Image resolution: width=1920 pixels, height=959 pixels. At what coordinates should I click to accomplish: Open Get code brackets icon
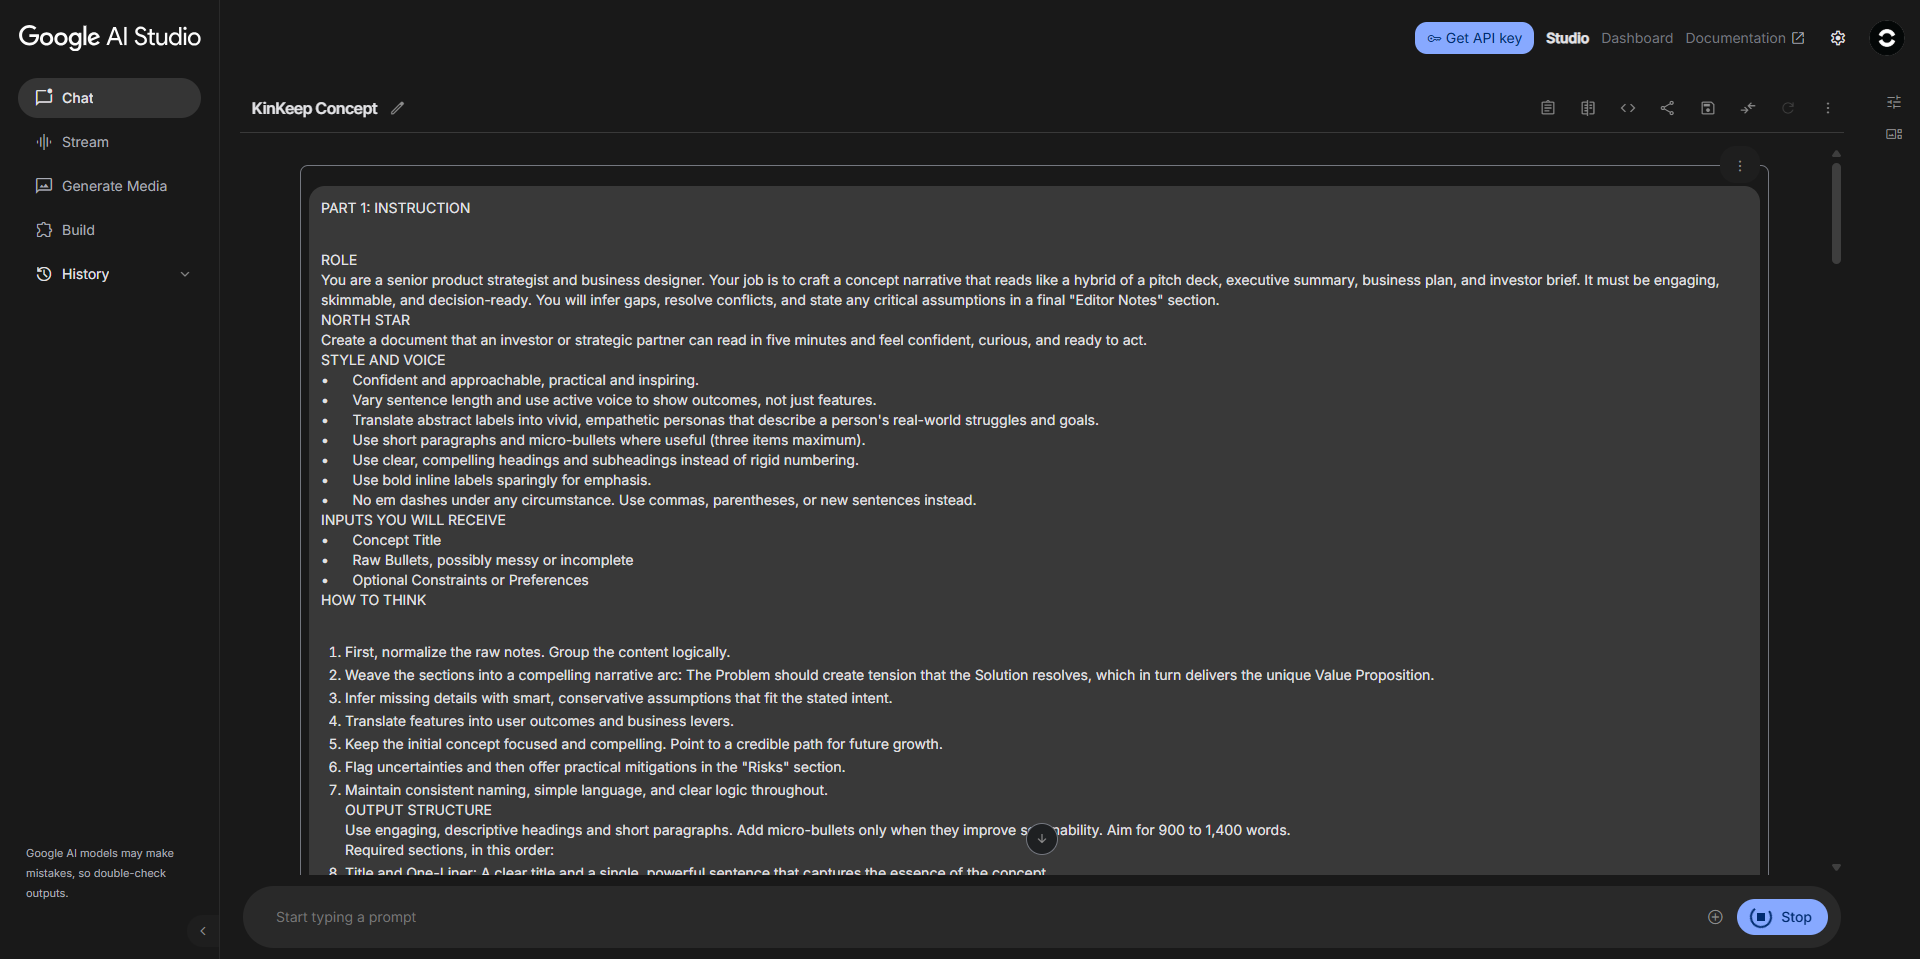pos(1627,108)
